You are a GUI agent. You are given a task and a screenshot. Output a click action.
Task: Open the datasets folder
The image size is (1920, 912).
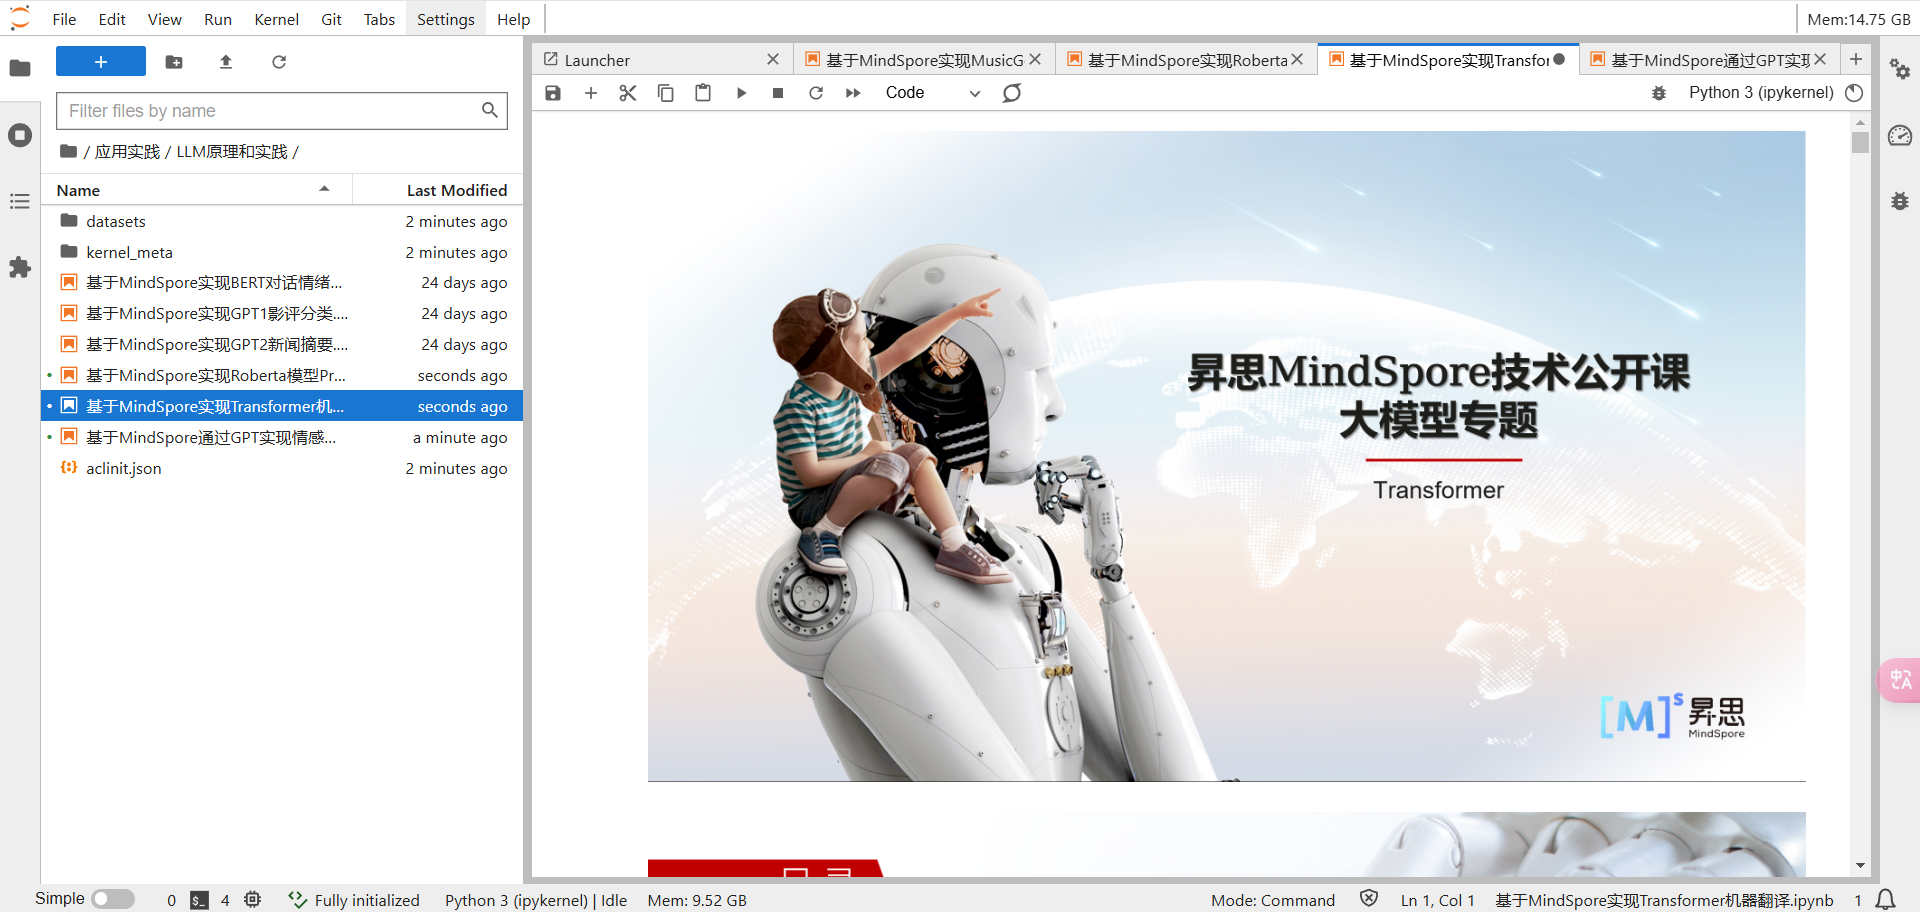282,221
